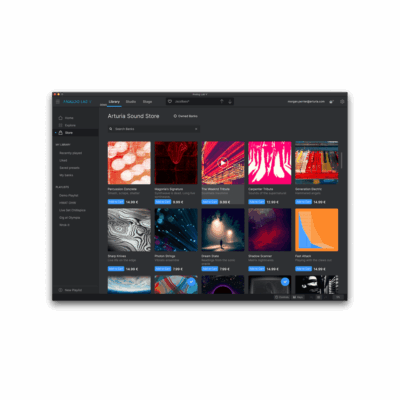Image resolution: width=400 pixels, height=400 pixels.
Task: Clear the search with the X icon
Action: [196, 129]
